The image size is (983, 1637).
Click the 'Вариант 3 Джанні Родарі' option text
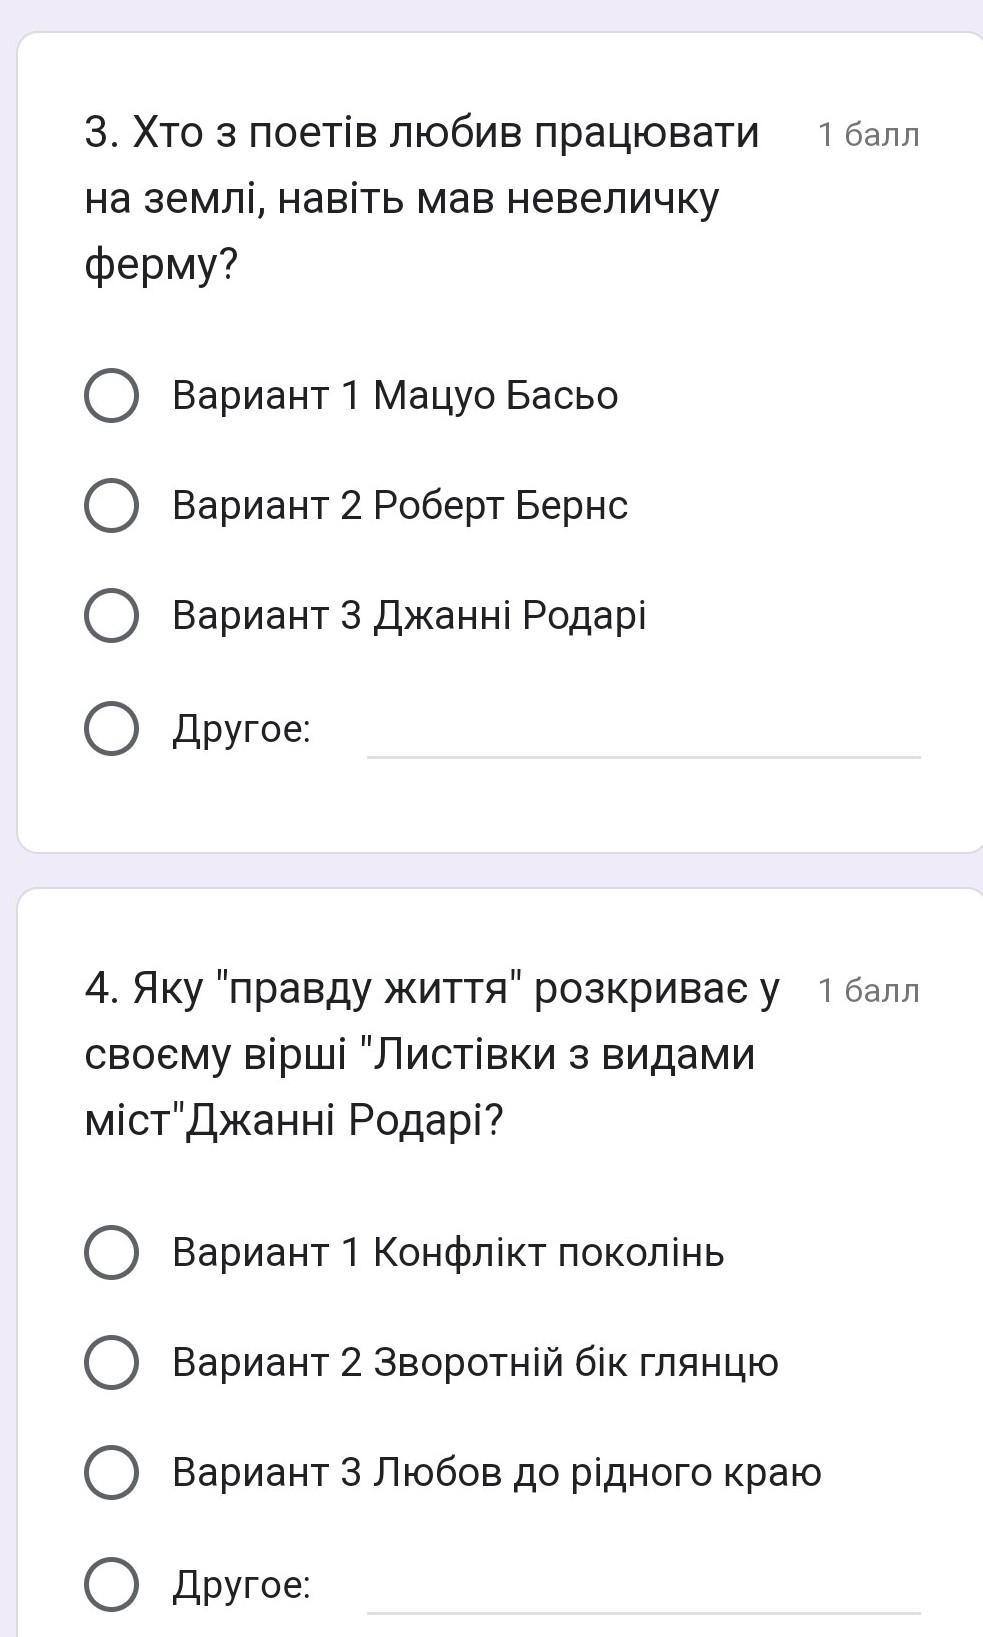click(x=409, y=615)
